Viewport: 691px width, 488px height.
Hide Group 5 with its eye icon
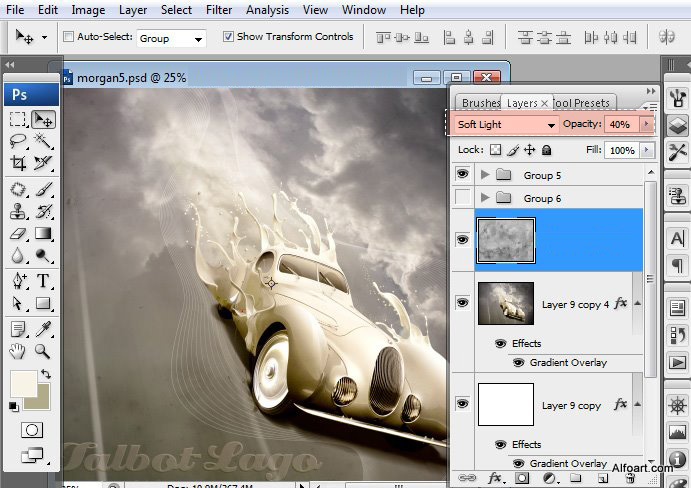[x=462, y=174]
